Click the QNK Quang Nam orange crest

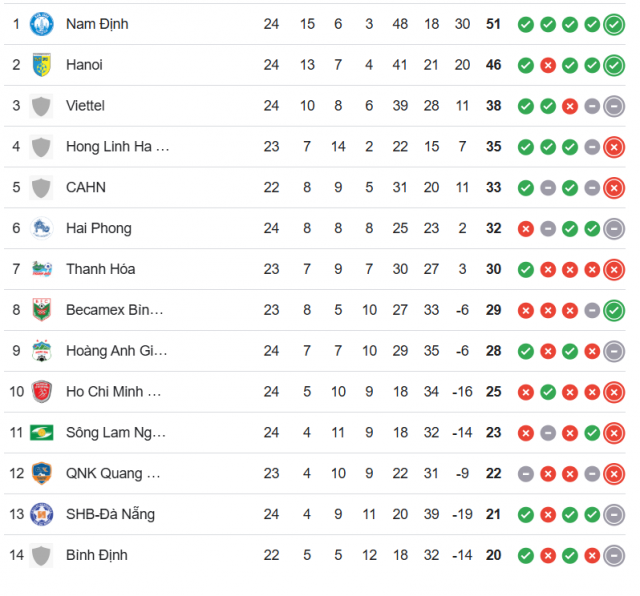[x=42, y=473]
